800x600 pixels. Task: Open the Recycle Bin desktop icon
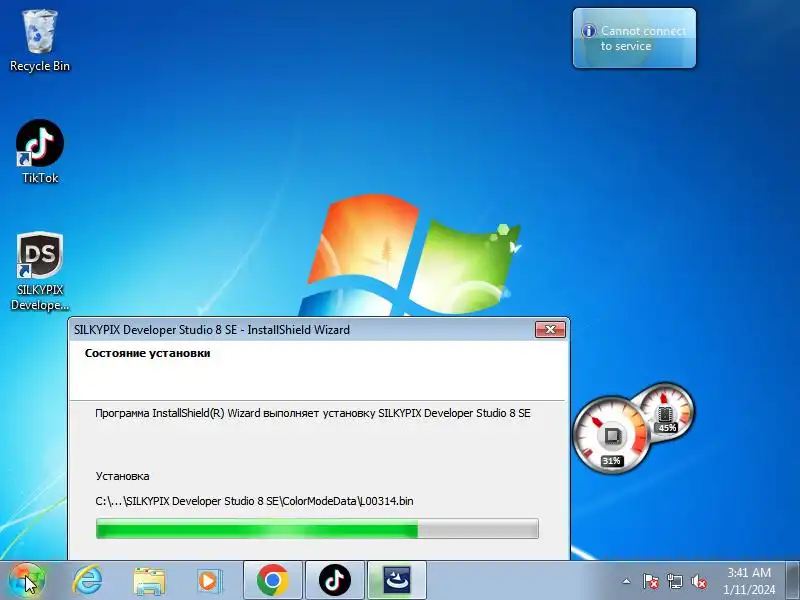40,41
